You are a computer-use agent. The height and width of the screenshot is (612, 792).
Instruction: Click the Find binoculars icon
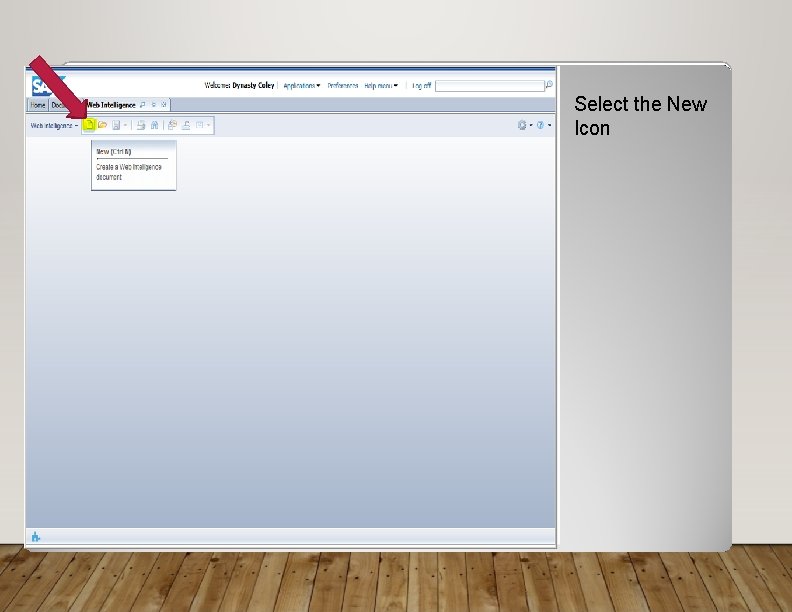[x=155, y=125]
